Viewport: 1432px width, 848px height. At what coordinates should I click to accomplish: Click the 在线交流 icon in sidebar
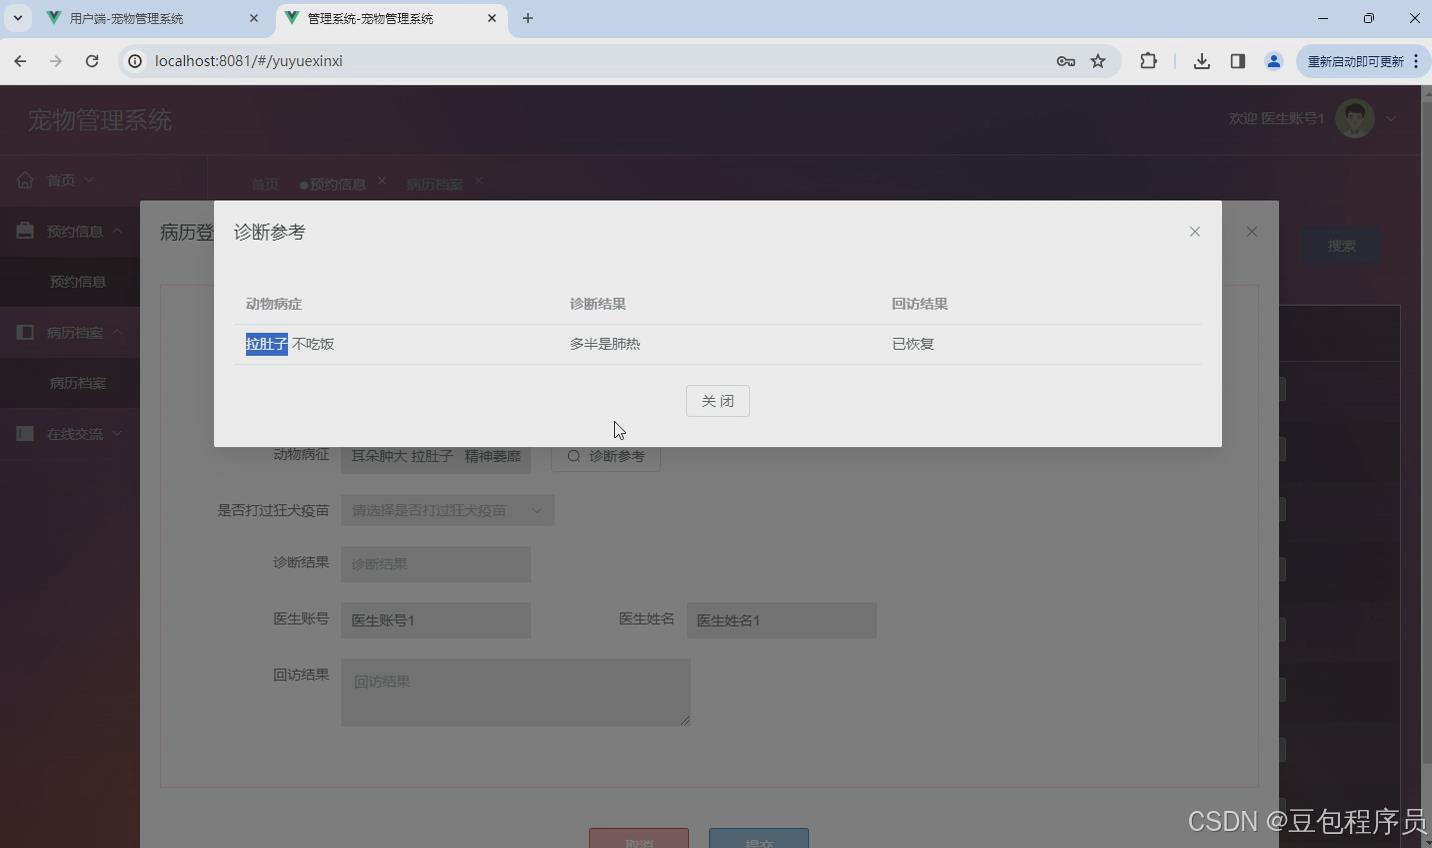tap(24, 433)
